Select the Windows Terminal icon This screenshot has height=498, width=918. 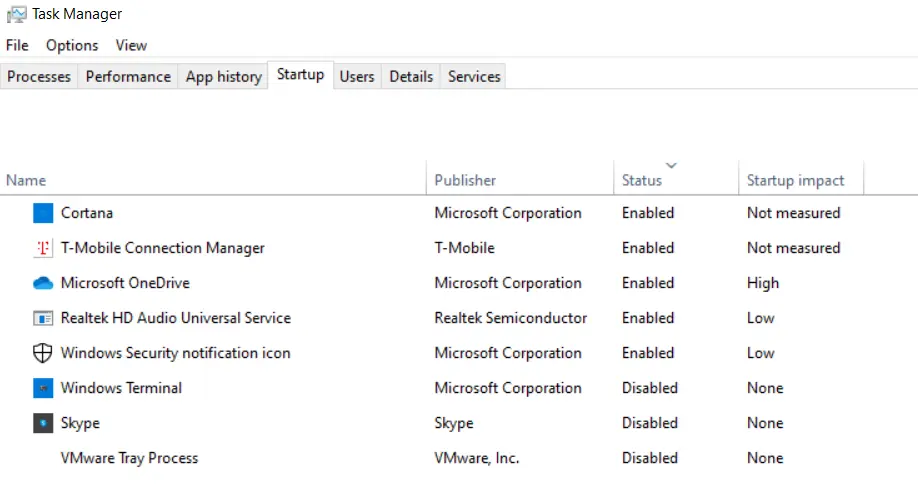[43, 388]
